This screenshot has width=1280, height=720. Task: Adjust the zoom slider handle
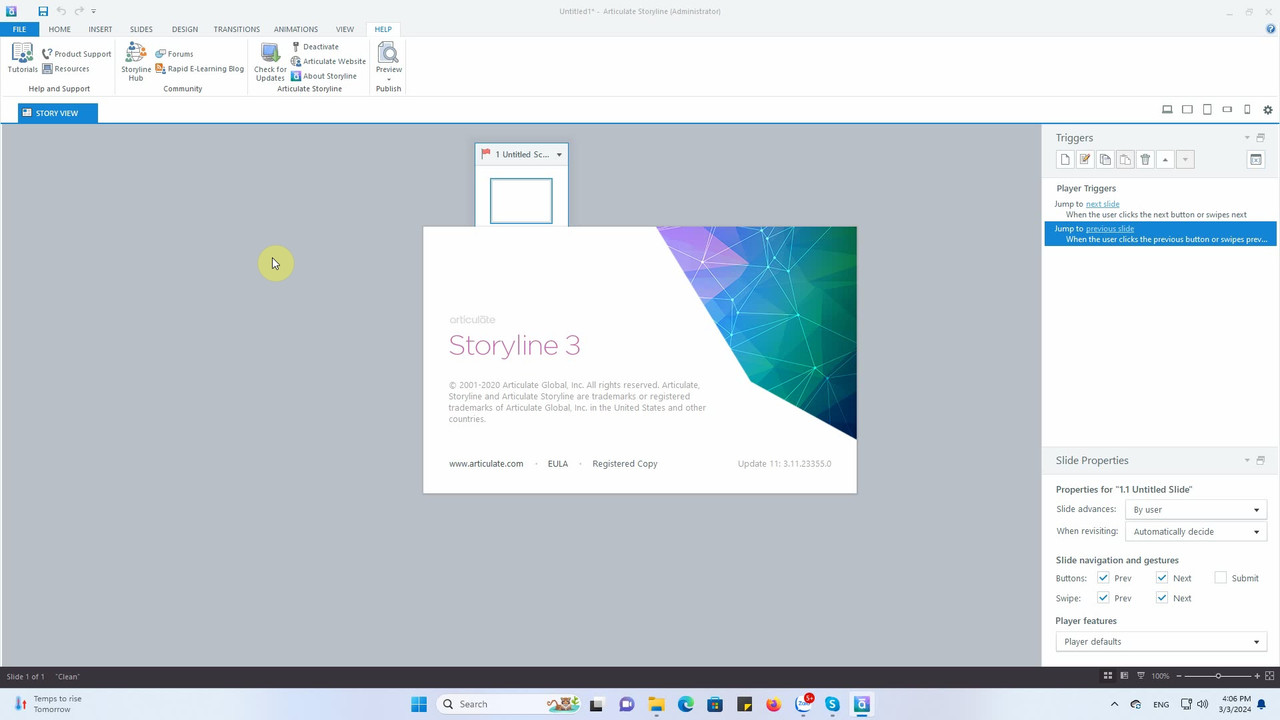tap(1218, 676)
